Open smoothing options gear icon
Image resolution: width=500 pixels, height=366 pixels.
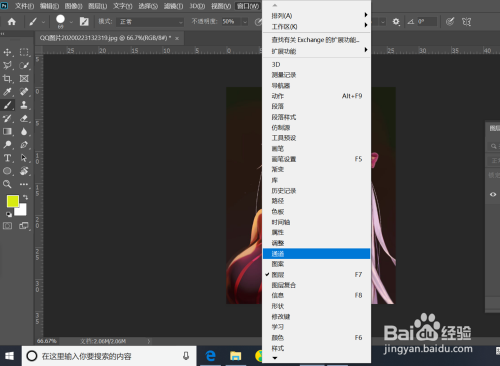point(396,22)
